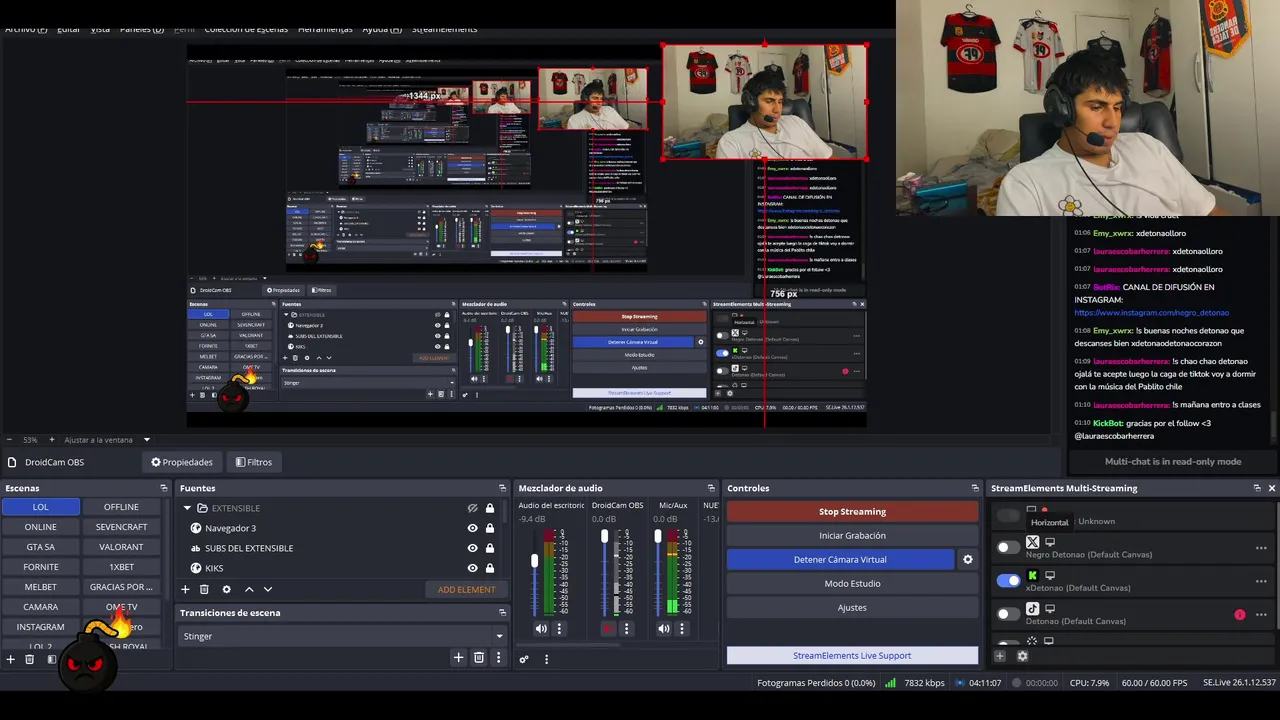The image size is (1280, 720).
Task: Switch to the OFFLINE scene
Action: tap(121, 507)
